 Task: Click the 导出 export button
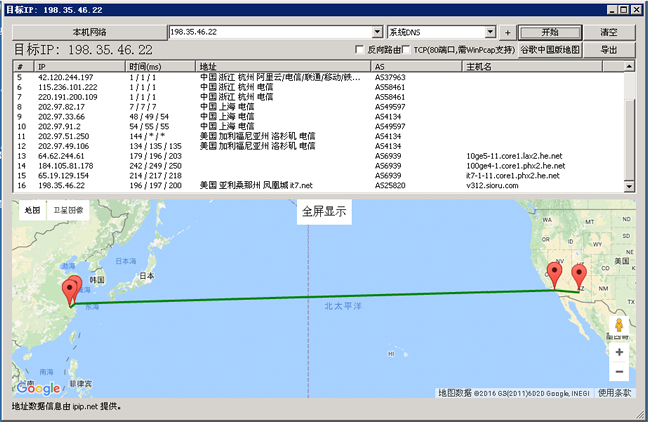coord(608,49)
